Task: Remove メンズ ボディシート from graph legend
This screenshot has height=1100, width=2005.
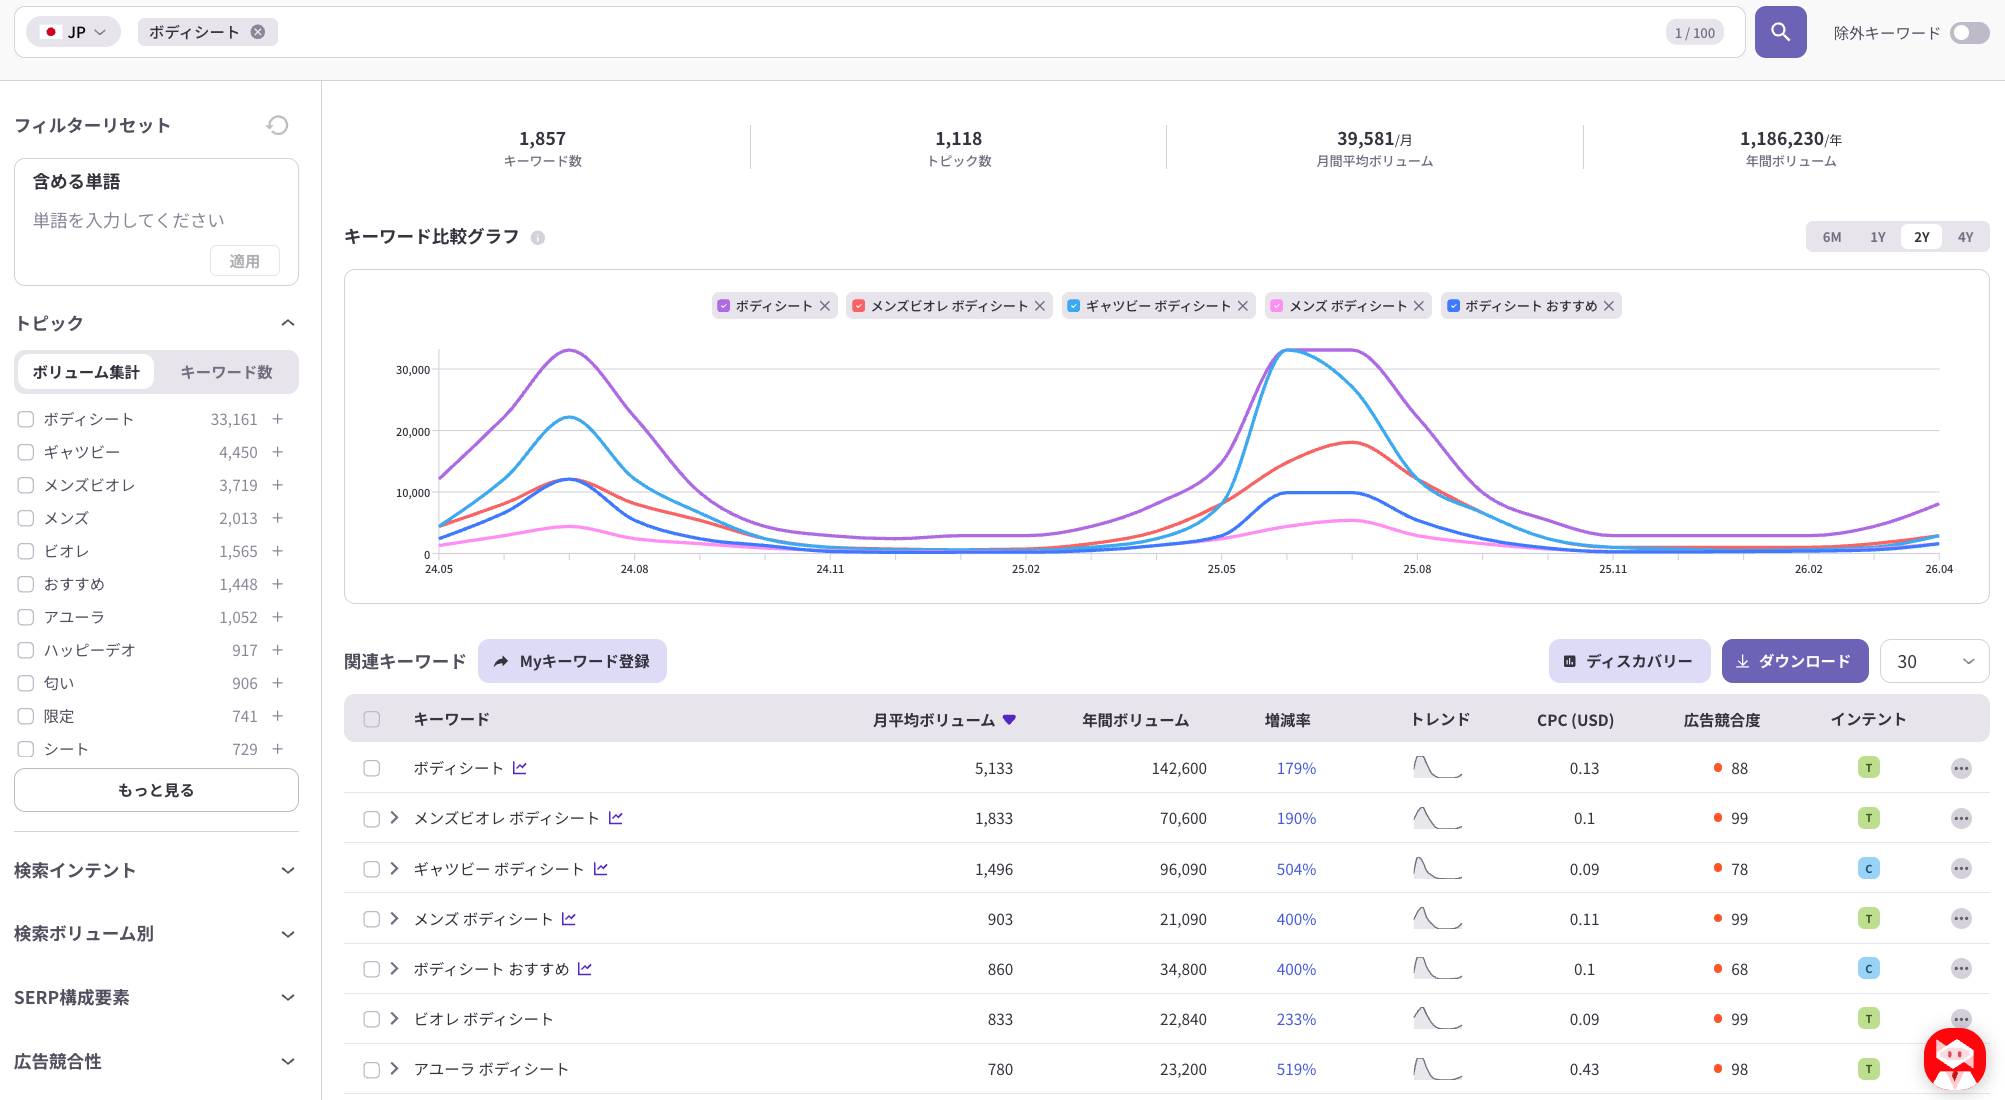Action: click(1419, 306)
